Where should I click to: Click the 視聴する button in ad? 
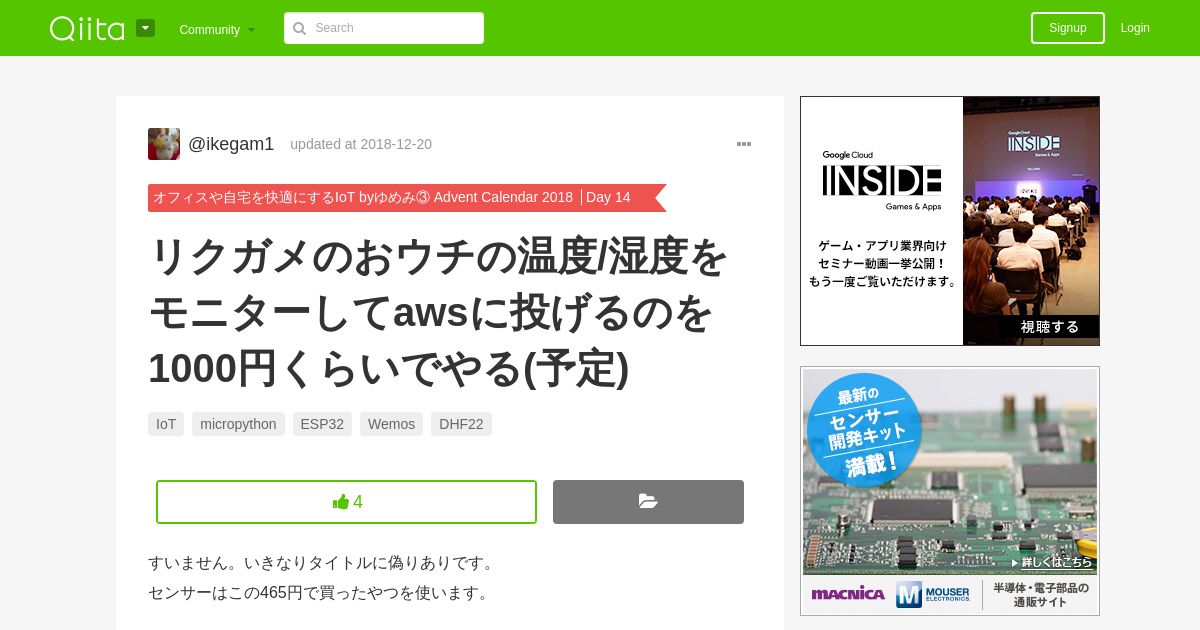point(1050,327)
